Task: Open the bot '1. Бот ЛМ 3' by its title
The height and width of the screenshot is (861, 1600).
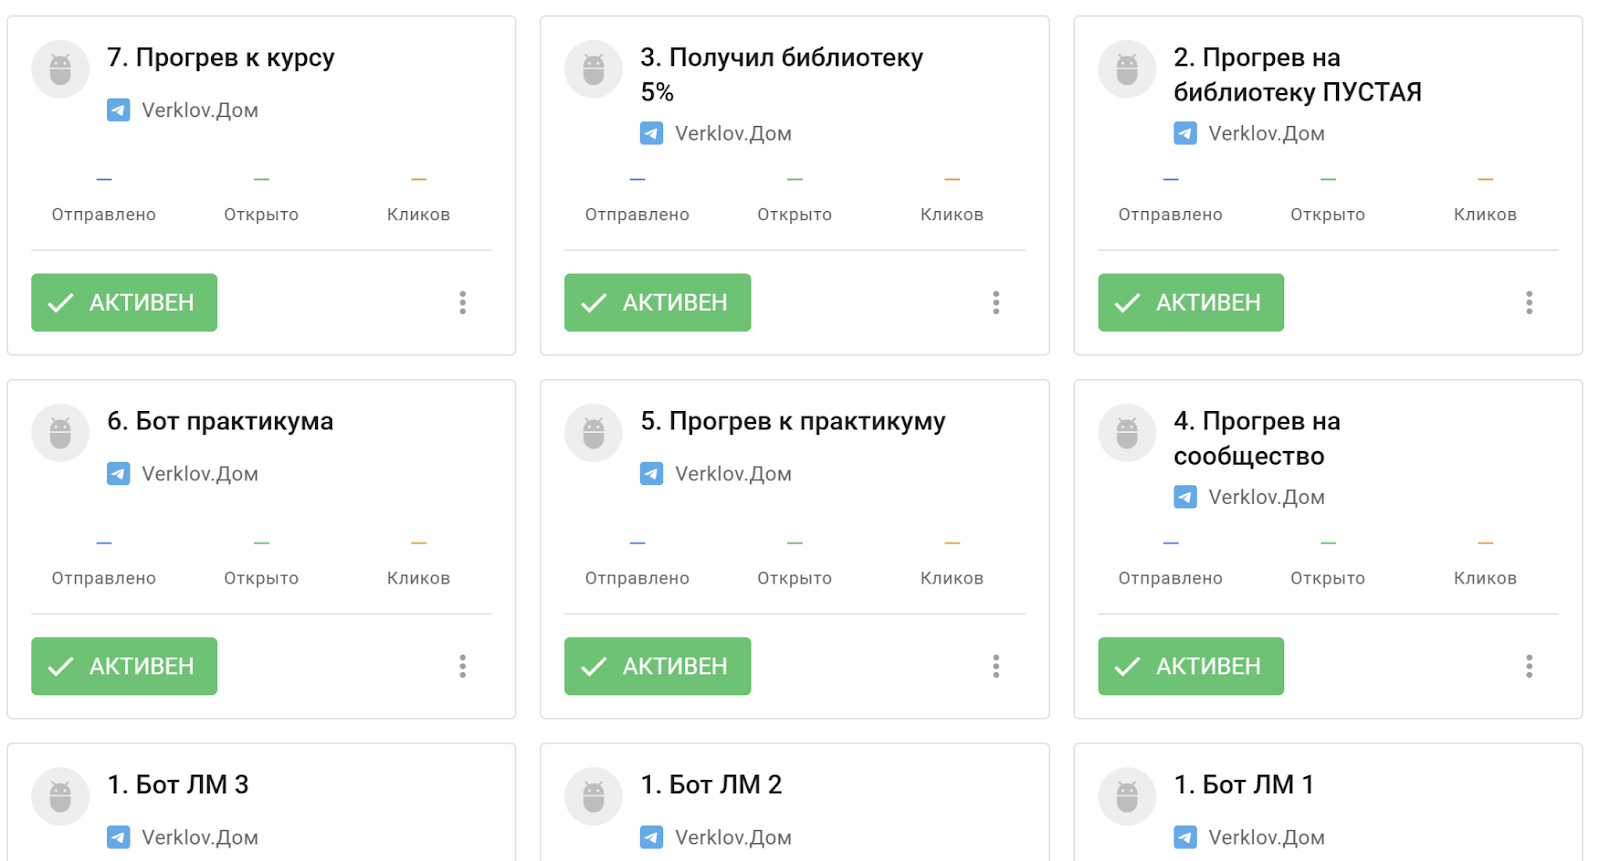Action: coord(180,784)
